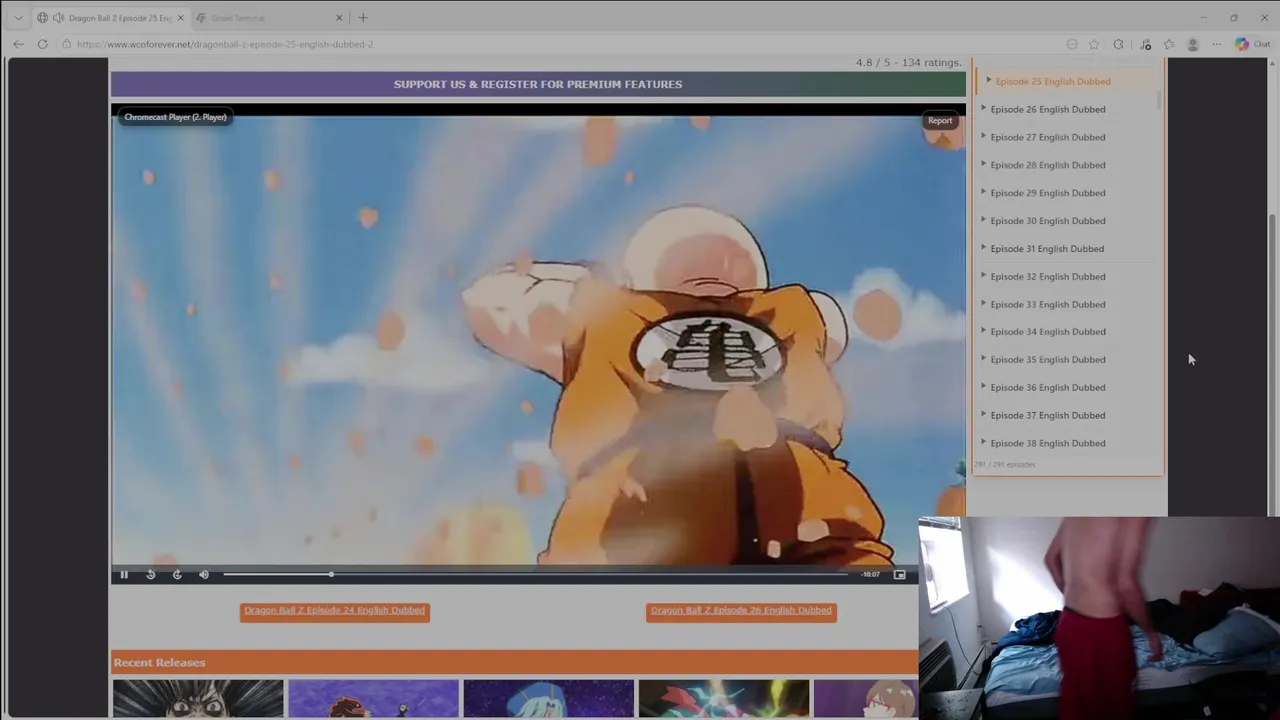
Task: Click the video progress handle
Action: pos(331,574)
